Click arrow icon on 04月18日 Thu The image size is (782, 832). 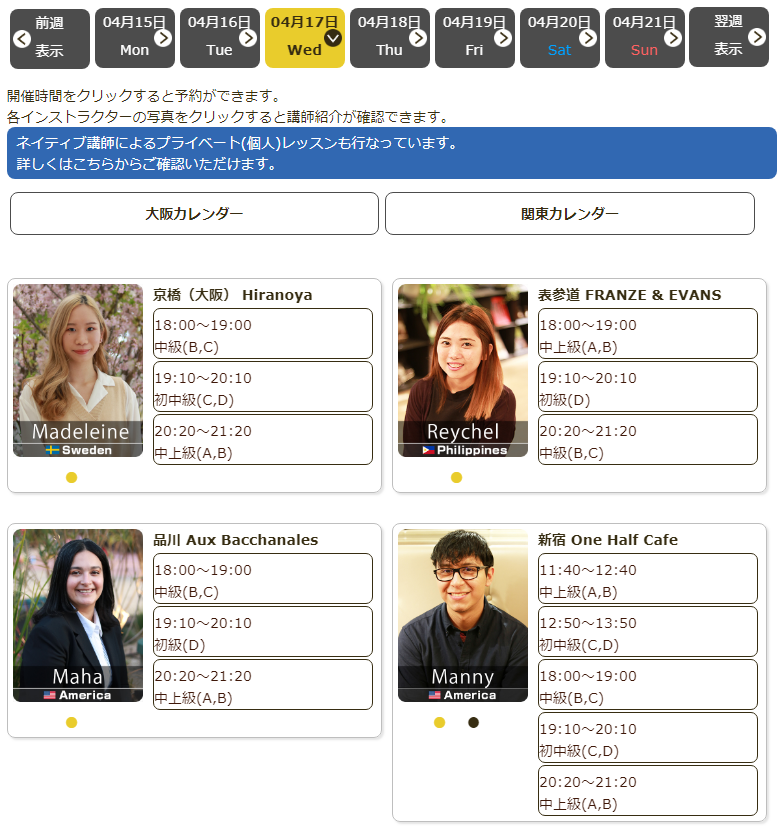point(418,38)
